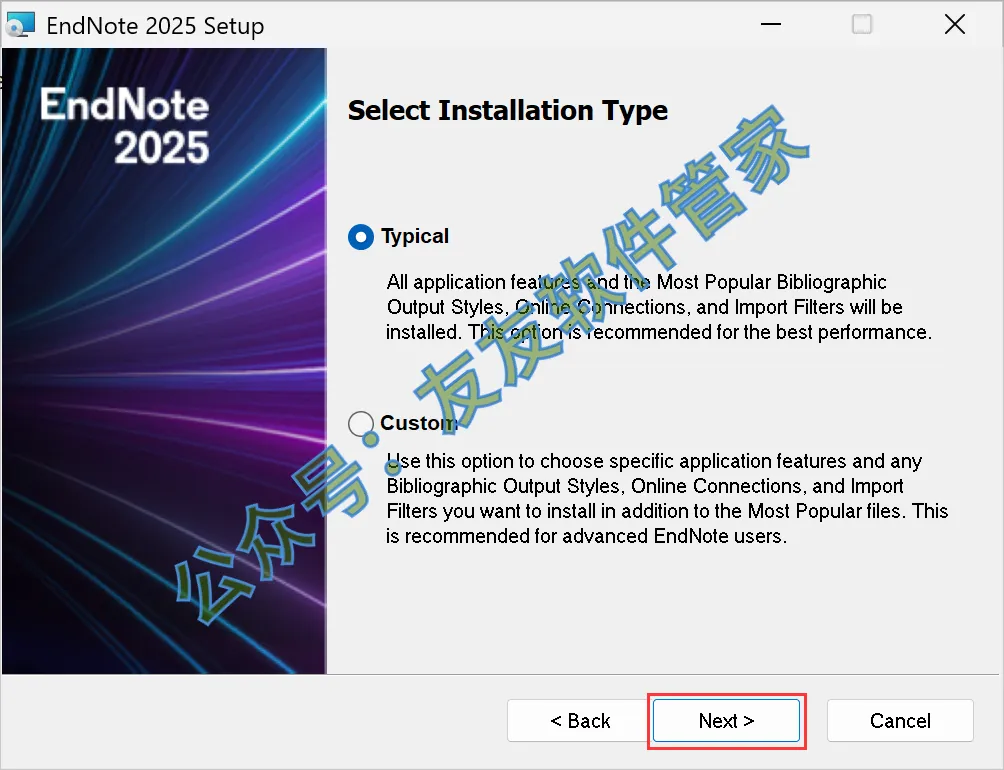This screenshot has width=1004, height=770.
Task: Go back with the Back button
Action: (580, 721)
